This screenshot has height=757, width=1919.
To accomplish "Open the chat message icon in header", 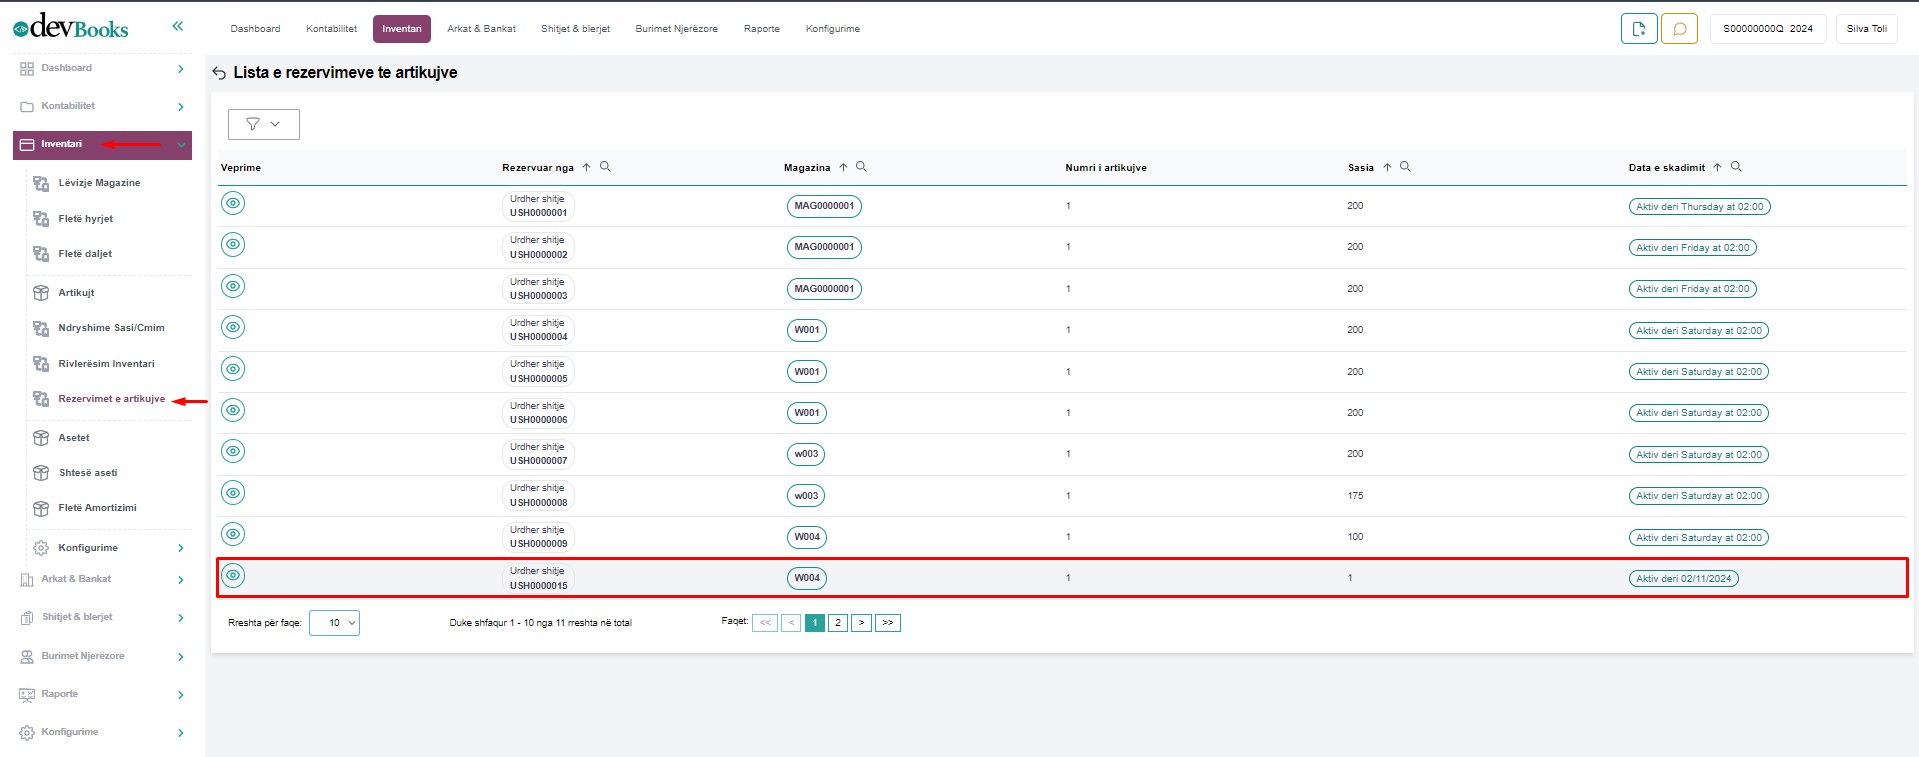I will click(x=1679, y=29).
